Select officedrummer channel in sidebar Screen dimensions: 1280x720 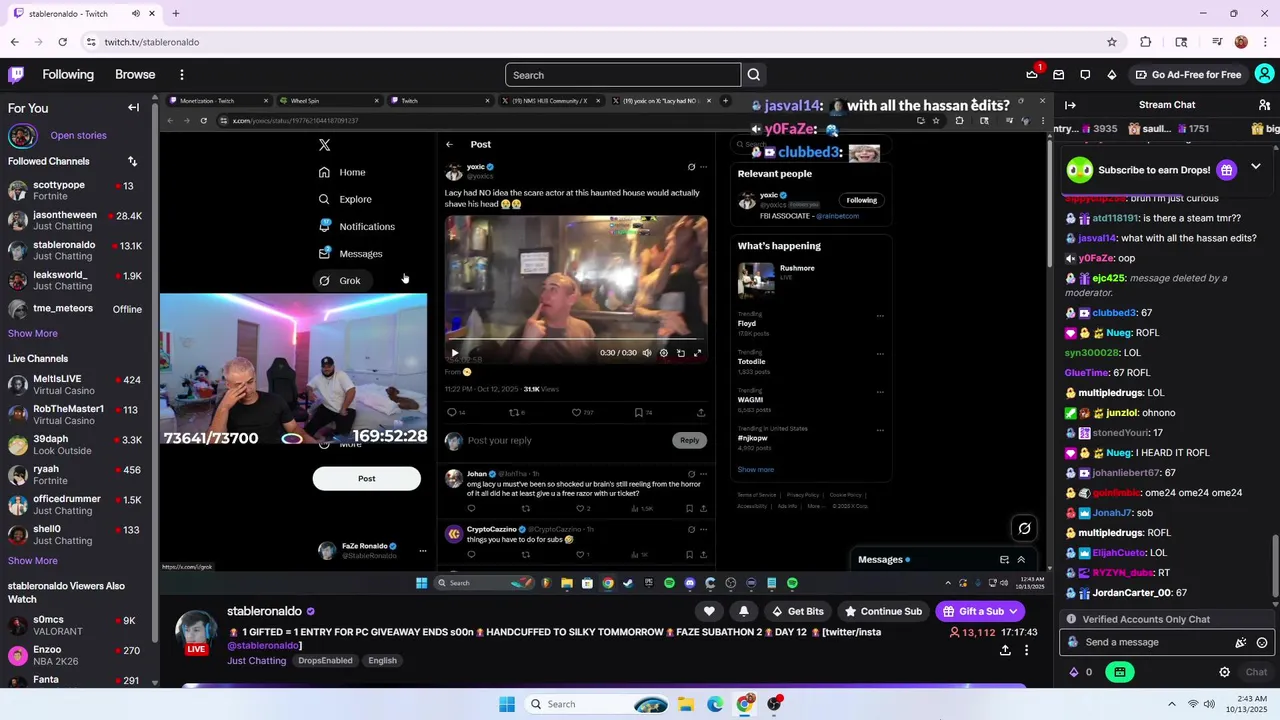click(76, 505)
